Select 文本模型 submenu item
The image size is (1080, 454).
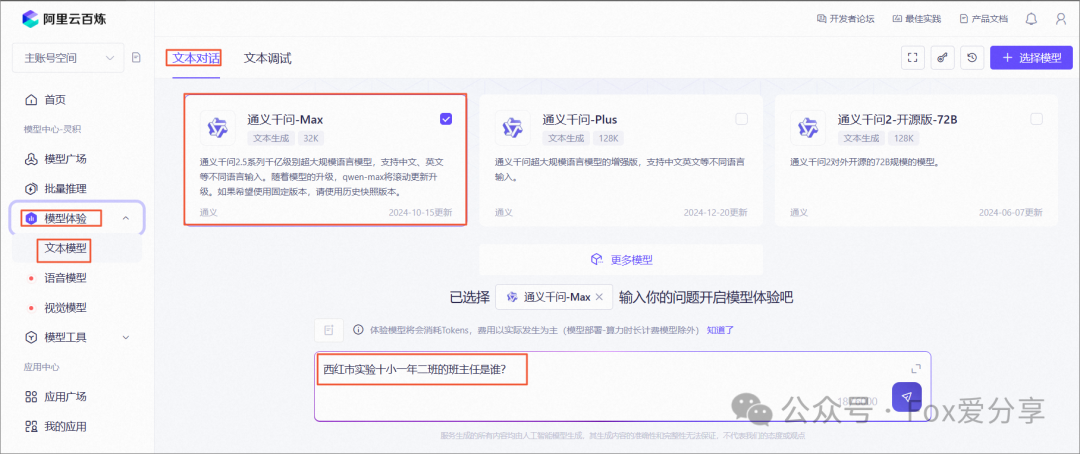click(x=65, y=248)
